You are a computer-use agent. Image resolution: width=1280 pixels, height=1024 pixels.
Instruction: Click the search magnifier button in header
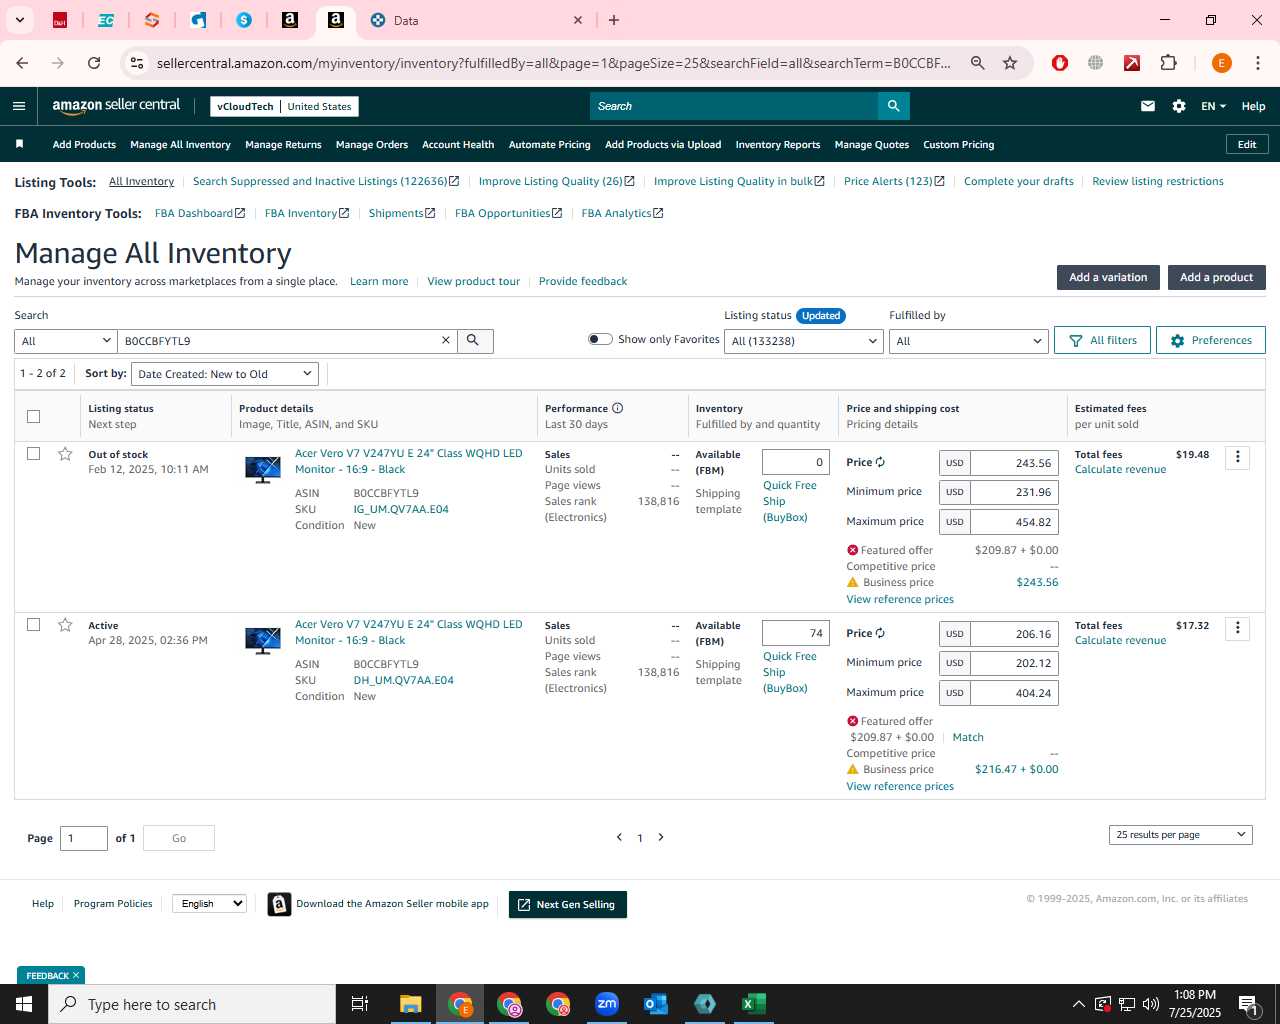893,106
